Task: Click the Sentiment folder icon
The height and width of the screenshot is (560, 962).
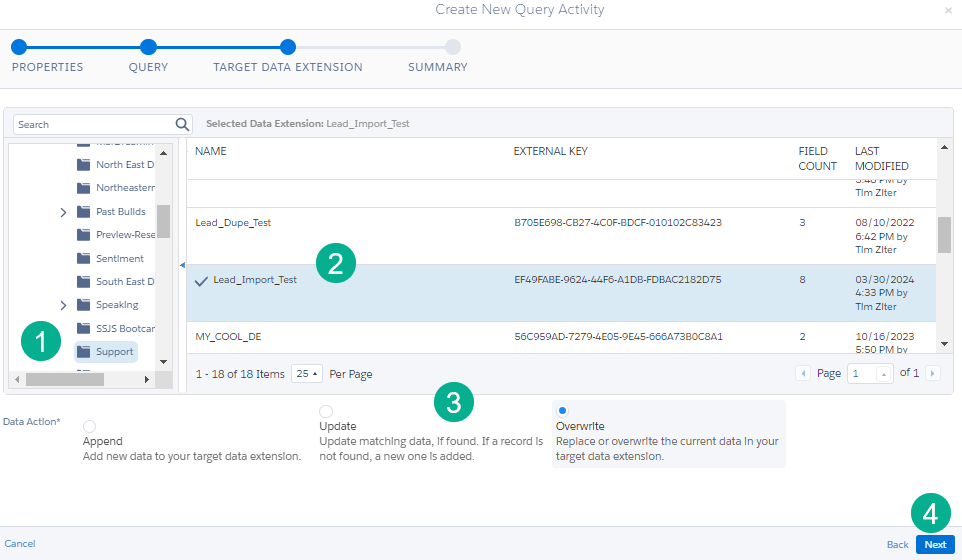Action: coord(84,258)
